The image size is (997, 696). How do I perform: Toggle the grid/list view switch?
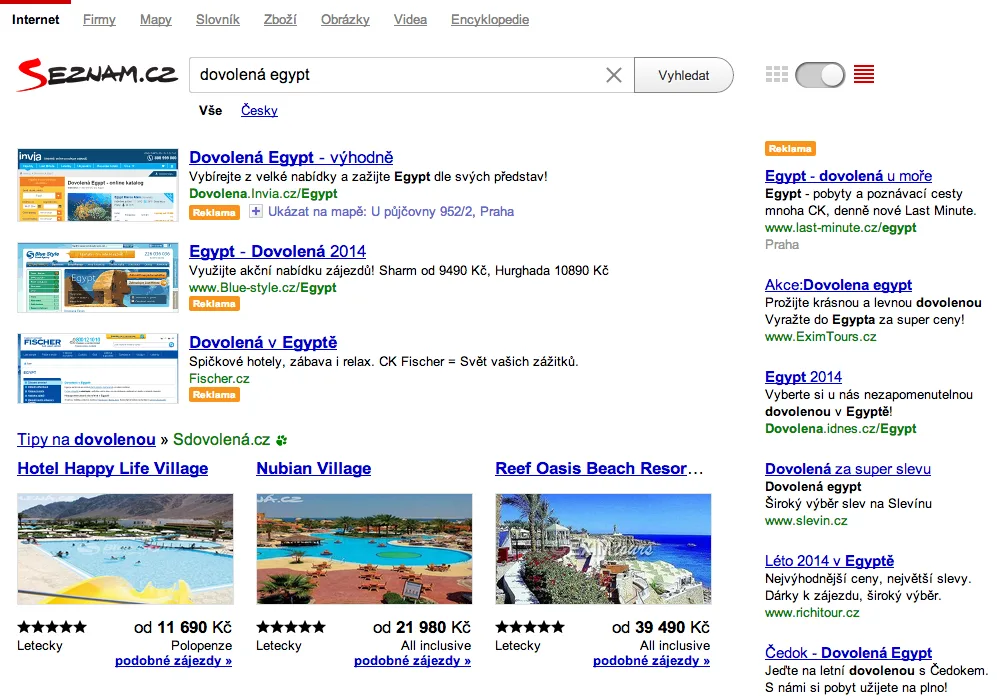(820, 75)
